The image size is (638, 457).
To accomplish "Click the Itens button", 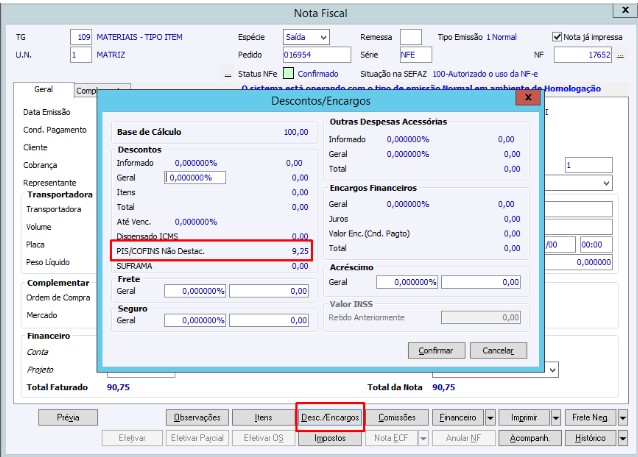I will pos(264,418).
